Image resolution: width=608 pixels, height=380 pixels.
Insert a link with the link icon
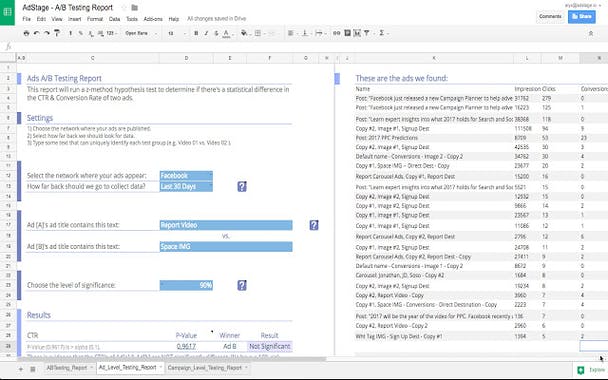coord(337,33)
